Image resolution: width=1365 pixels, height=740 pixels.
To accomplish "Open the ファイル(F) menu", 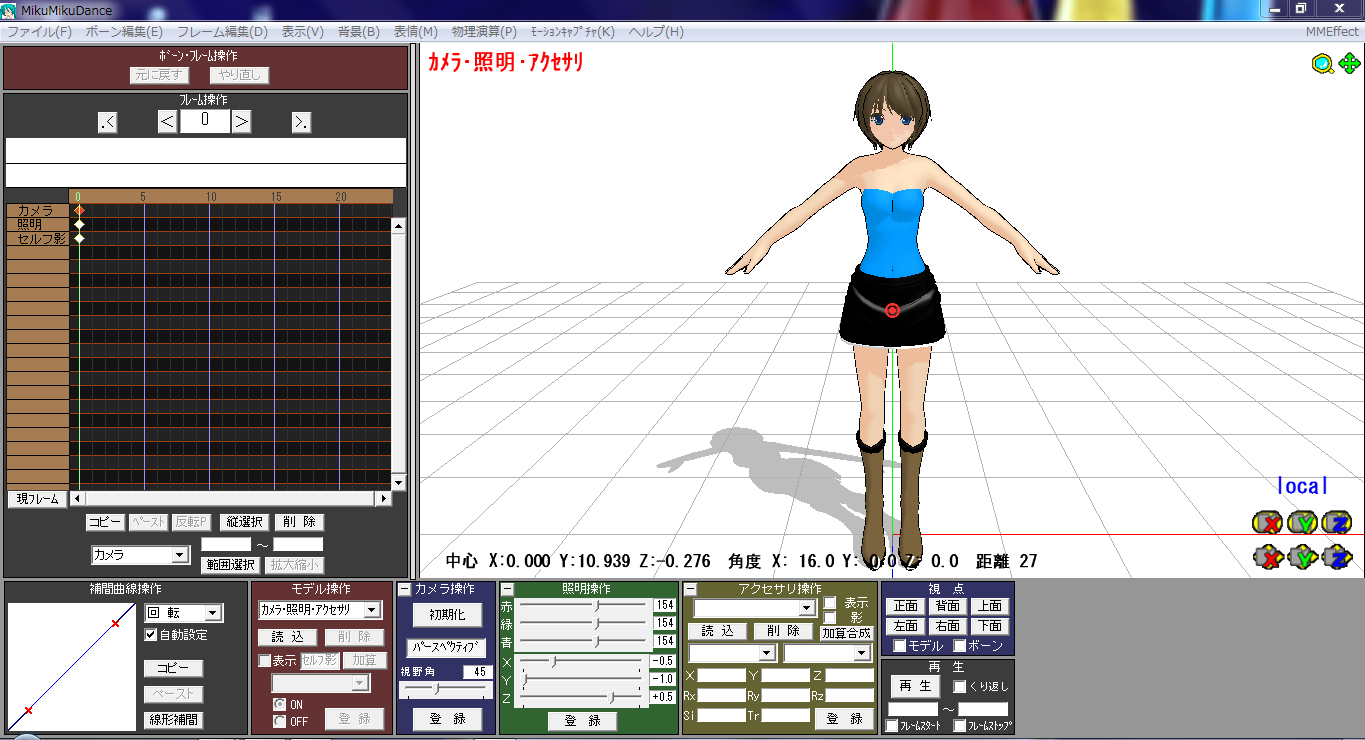I will pyautogui.click(x=39, y=32).
